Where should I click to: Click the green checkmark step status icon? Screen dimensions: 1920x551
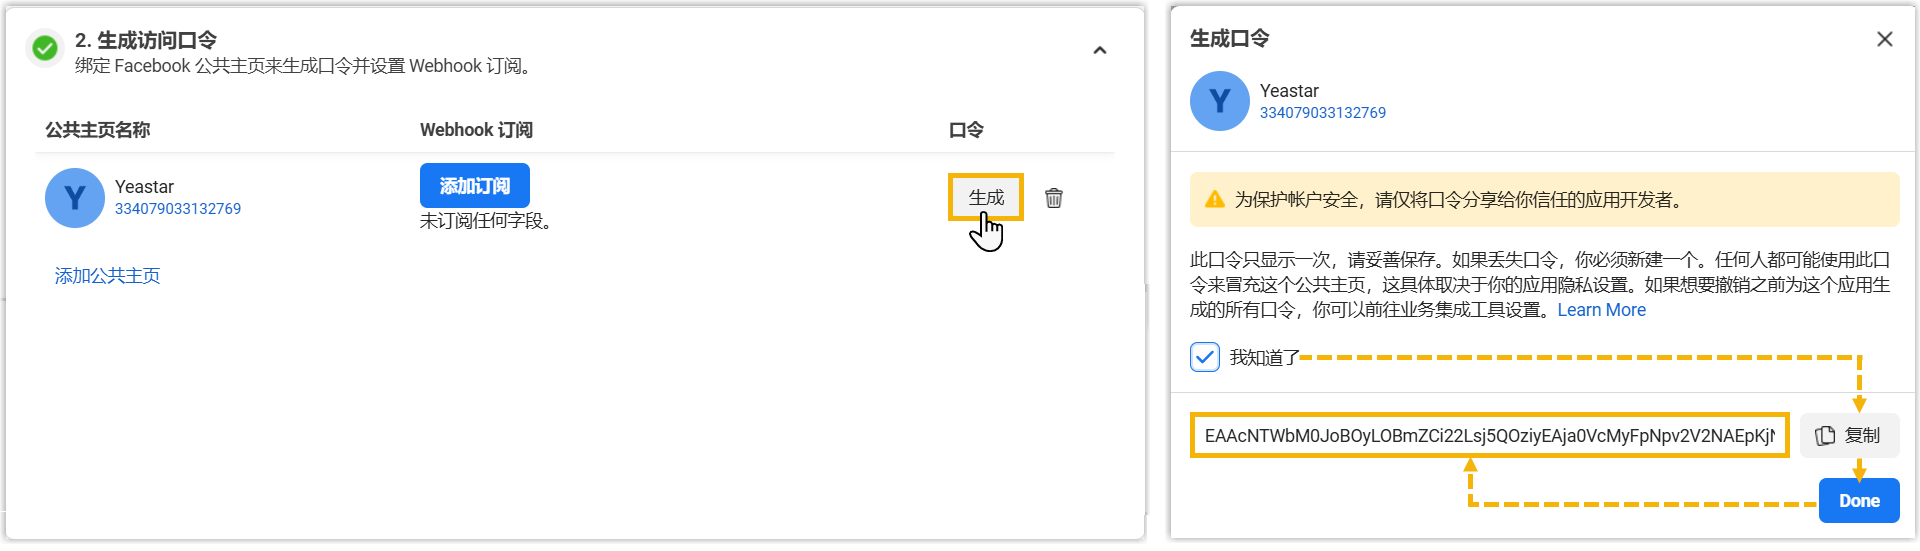[45, 47]
